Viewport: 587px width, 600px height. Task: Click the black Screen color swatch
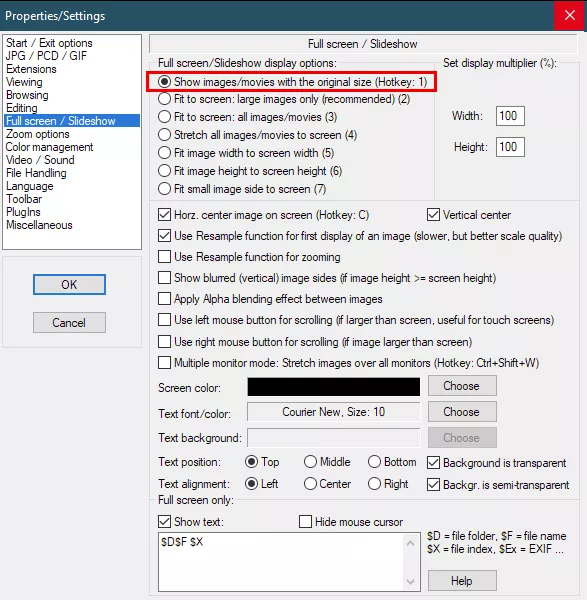pyautogui.click(x=334, y=387)
